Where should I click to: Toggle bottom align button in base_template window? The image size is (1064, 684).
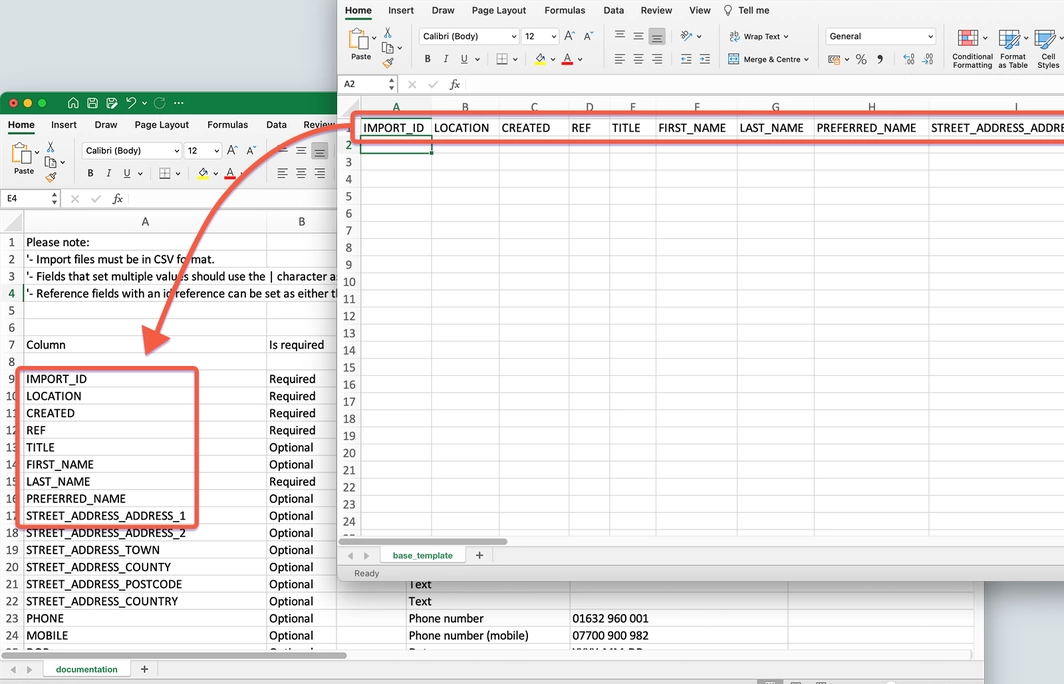coord(657,36)
